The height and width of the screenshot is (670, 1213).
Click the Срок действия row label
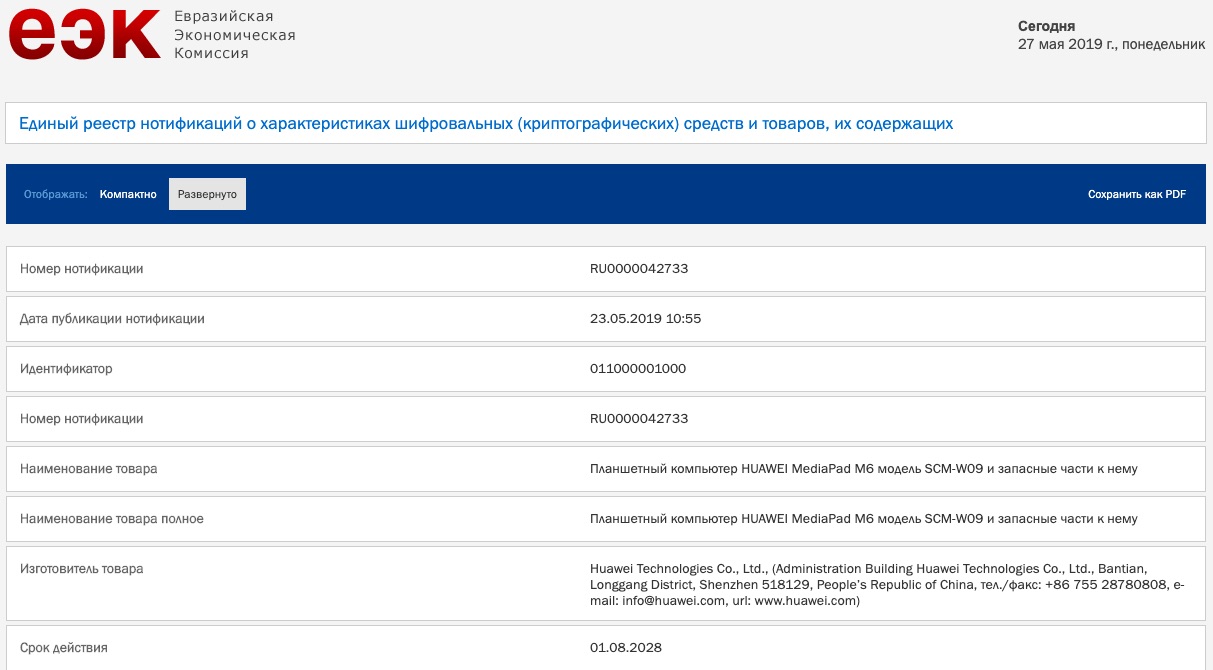pos(64,648)
